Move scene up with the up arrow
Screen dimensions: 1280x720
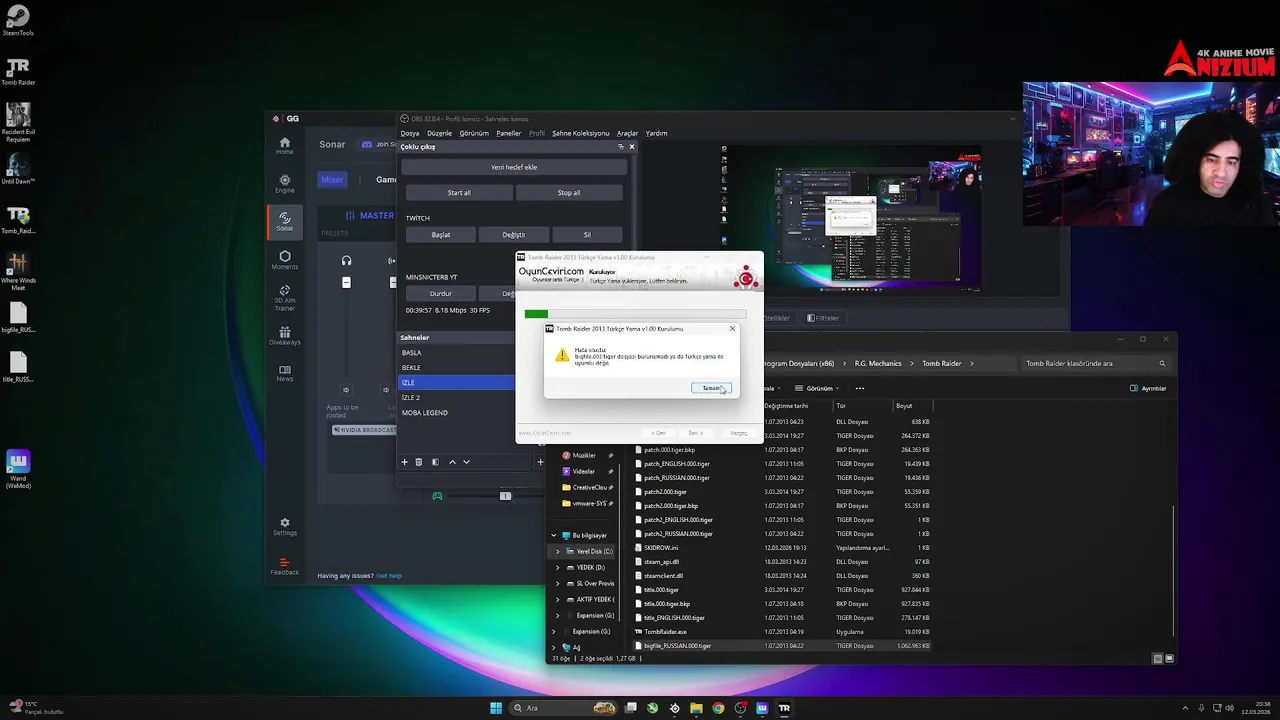[452, 462]
